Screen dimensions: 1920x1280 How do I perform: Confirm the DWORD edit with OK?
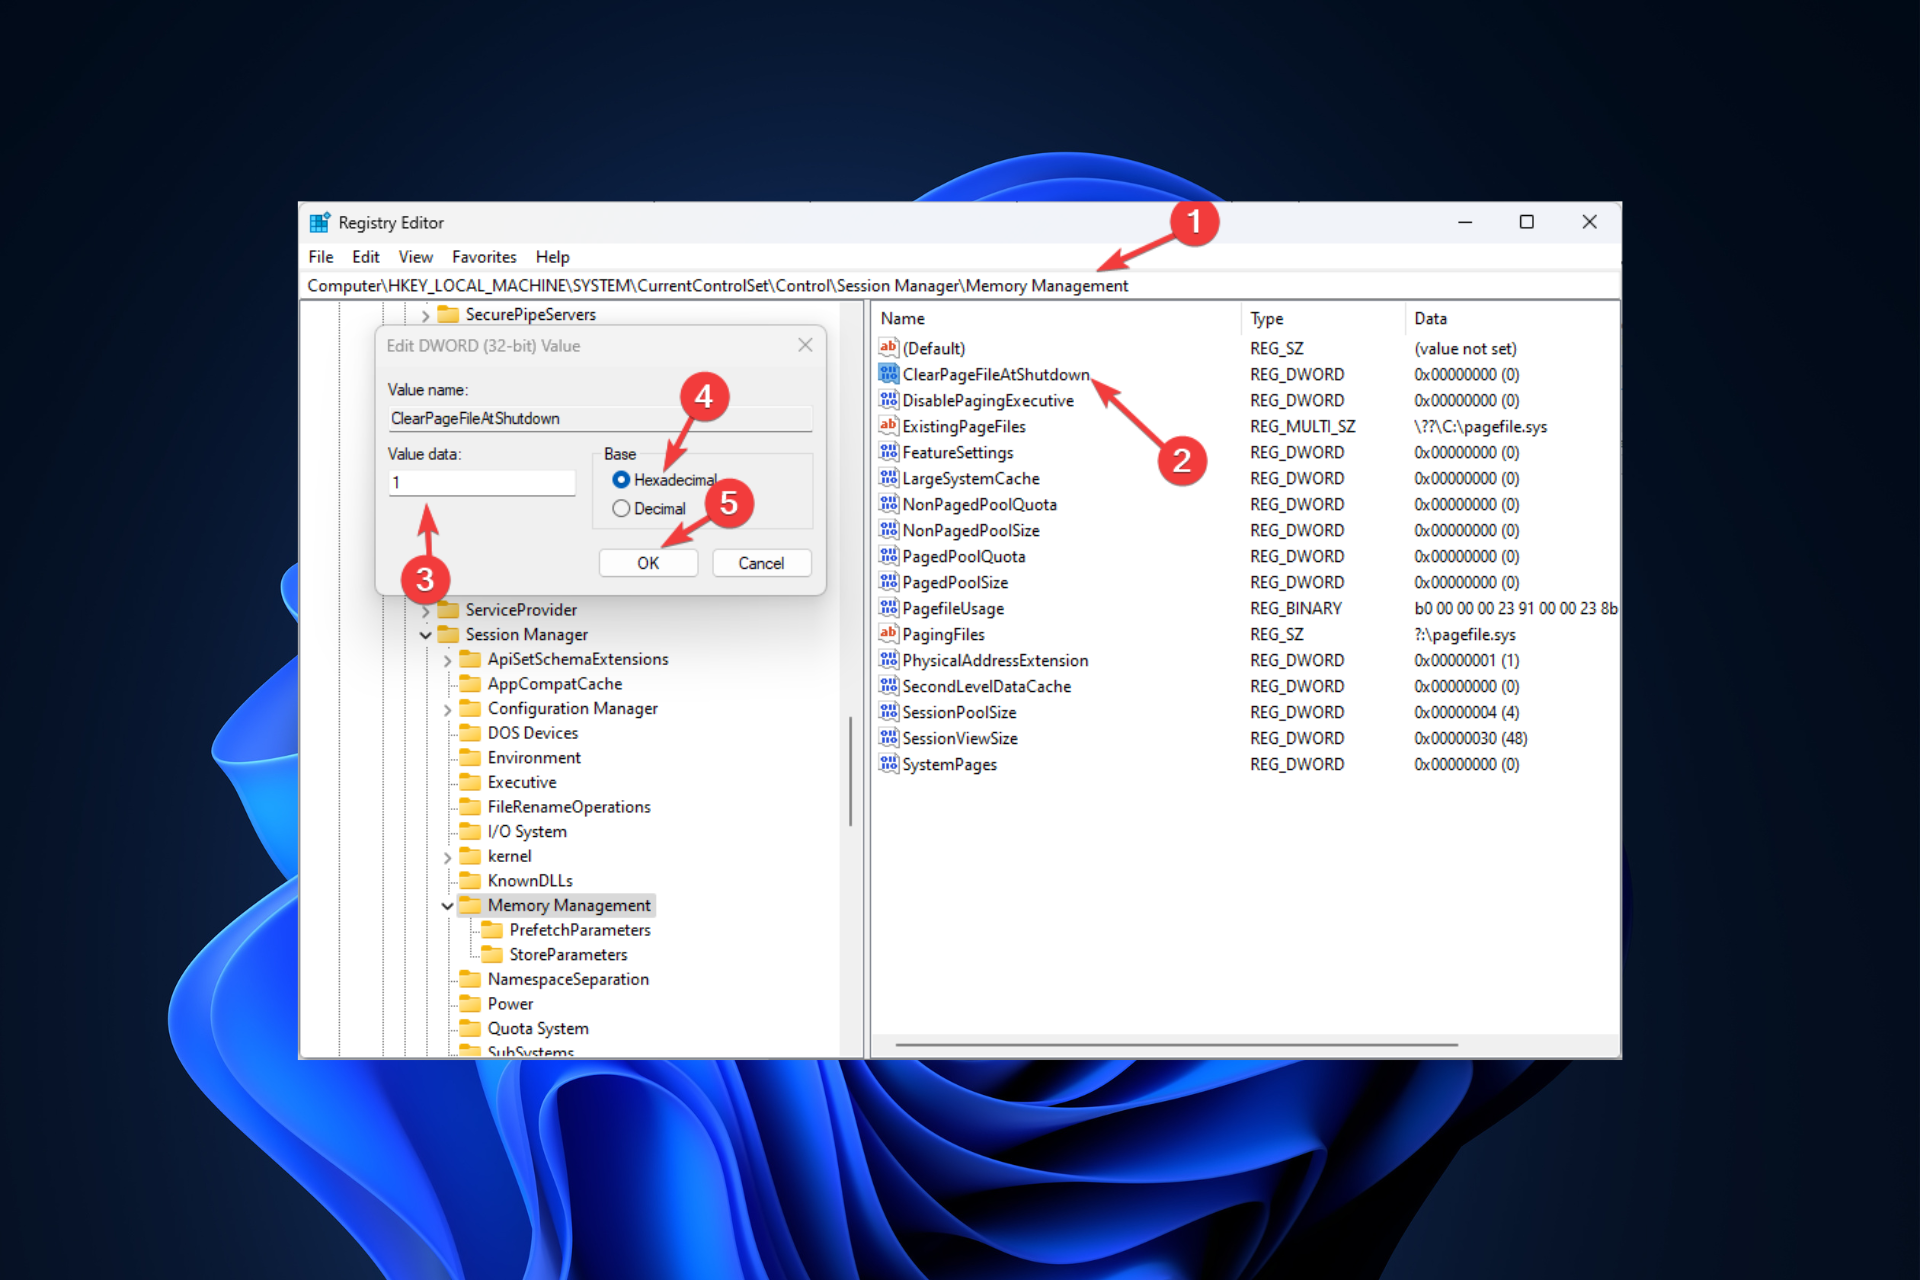(x=648, y=563)
